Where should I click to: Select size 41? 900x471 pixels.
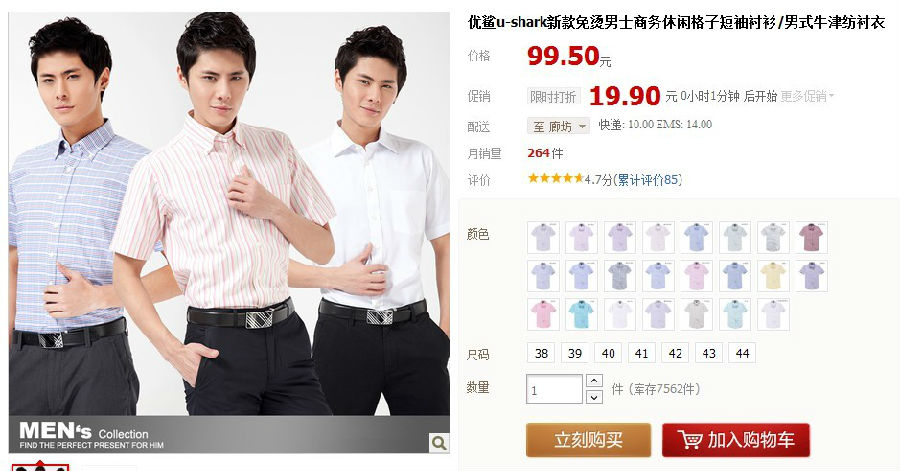point(642,353)
